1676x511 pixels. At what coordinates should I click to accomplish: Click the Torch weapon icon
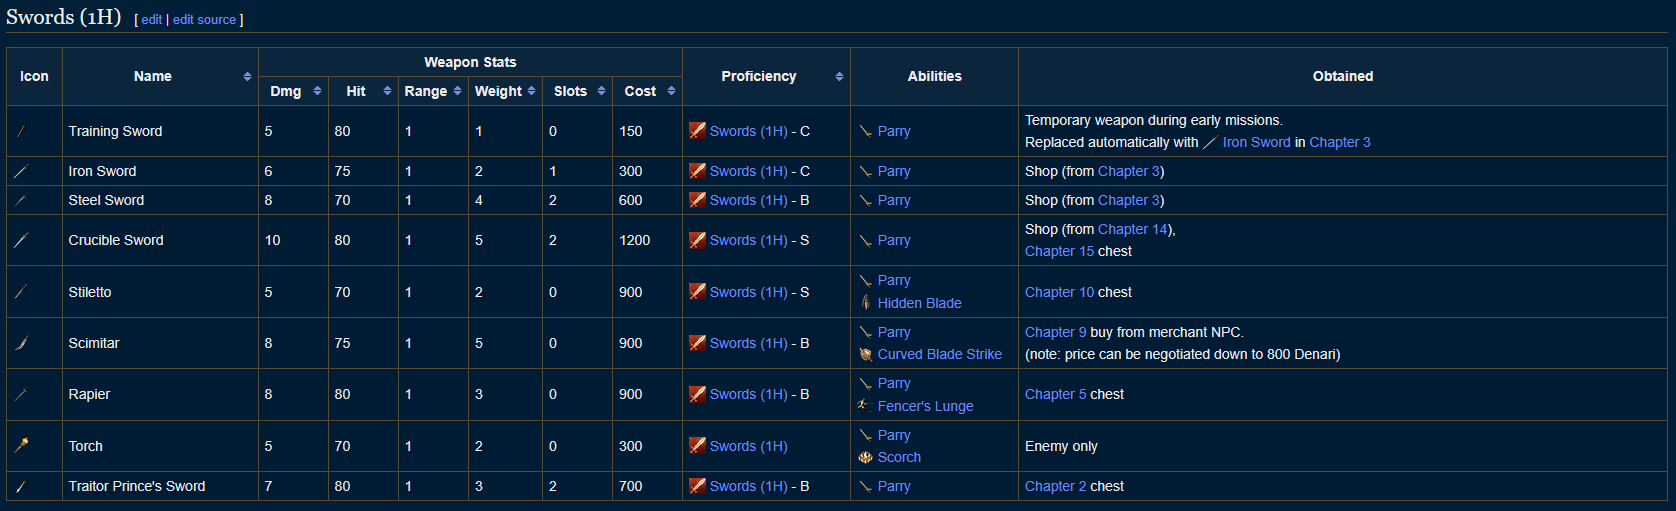21,446
